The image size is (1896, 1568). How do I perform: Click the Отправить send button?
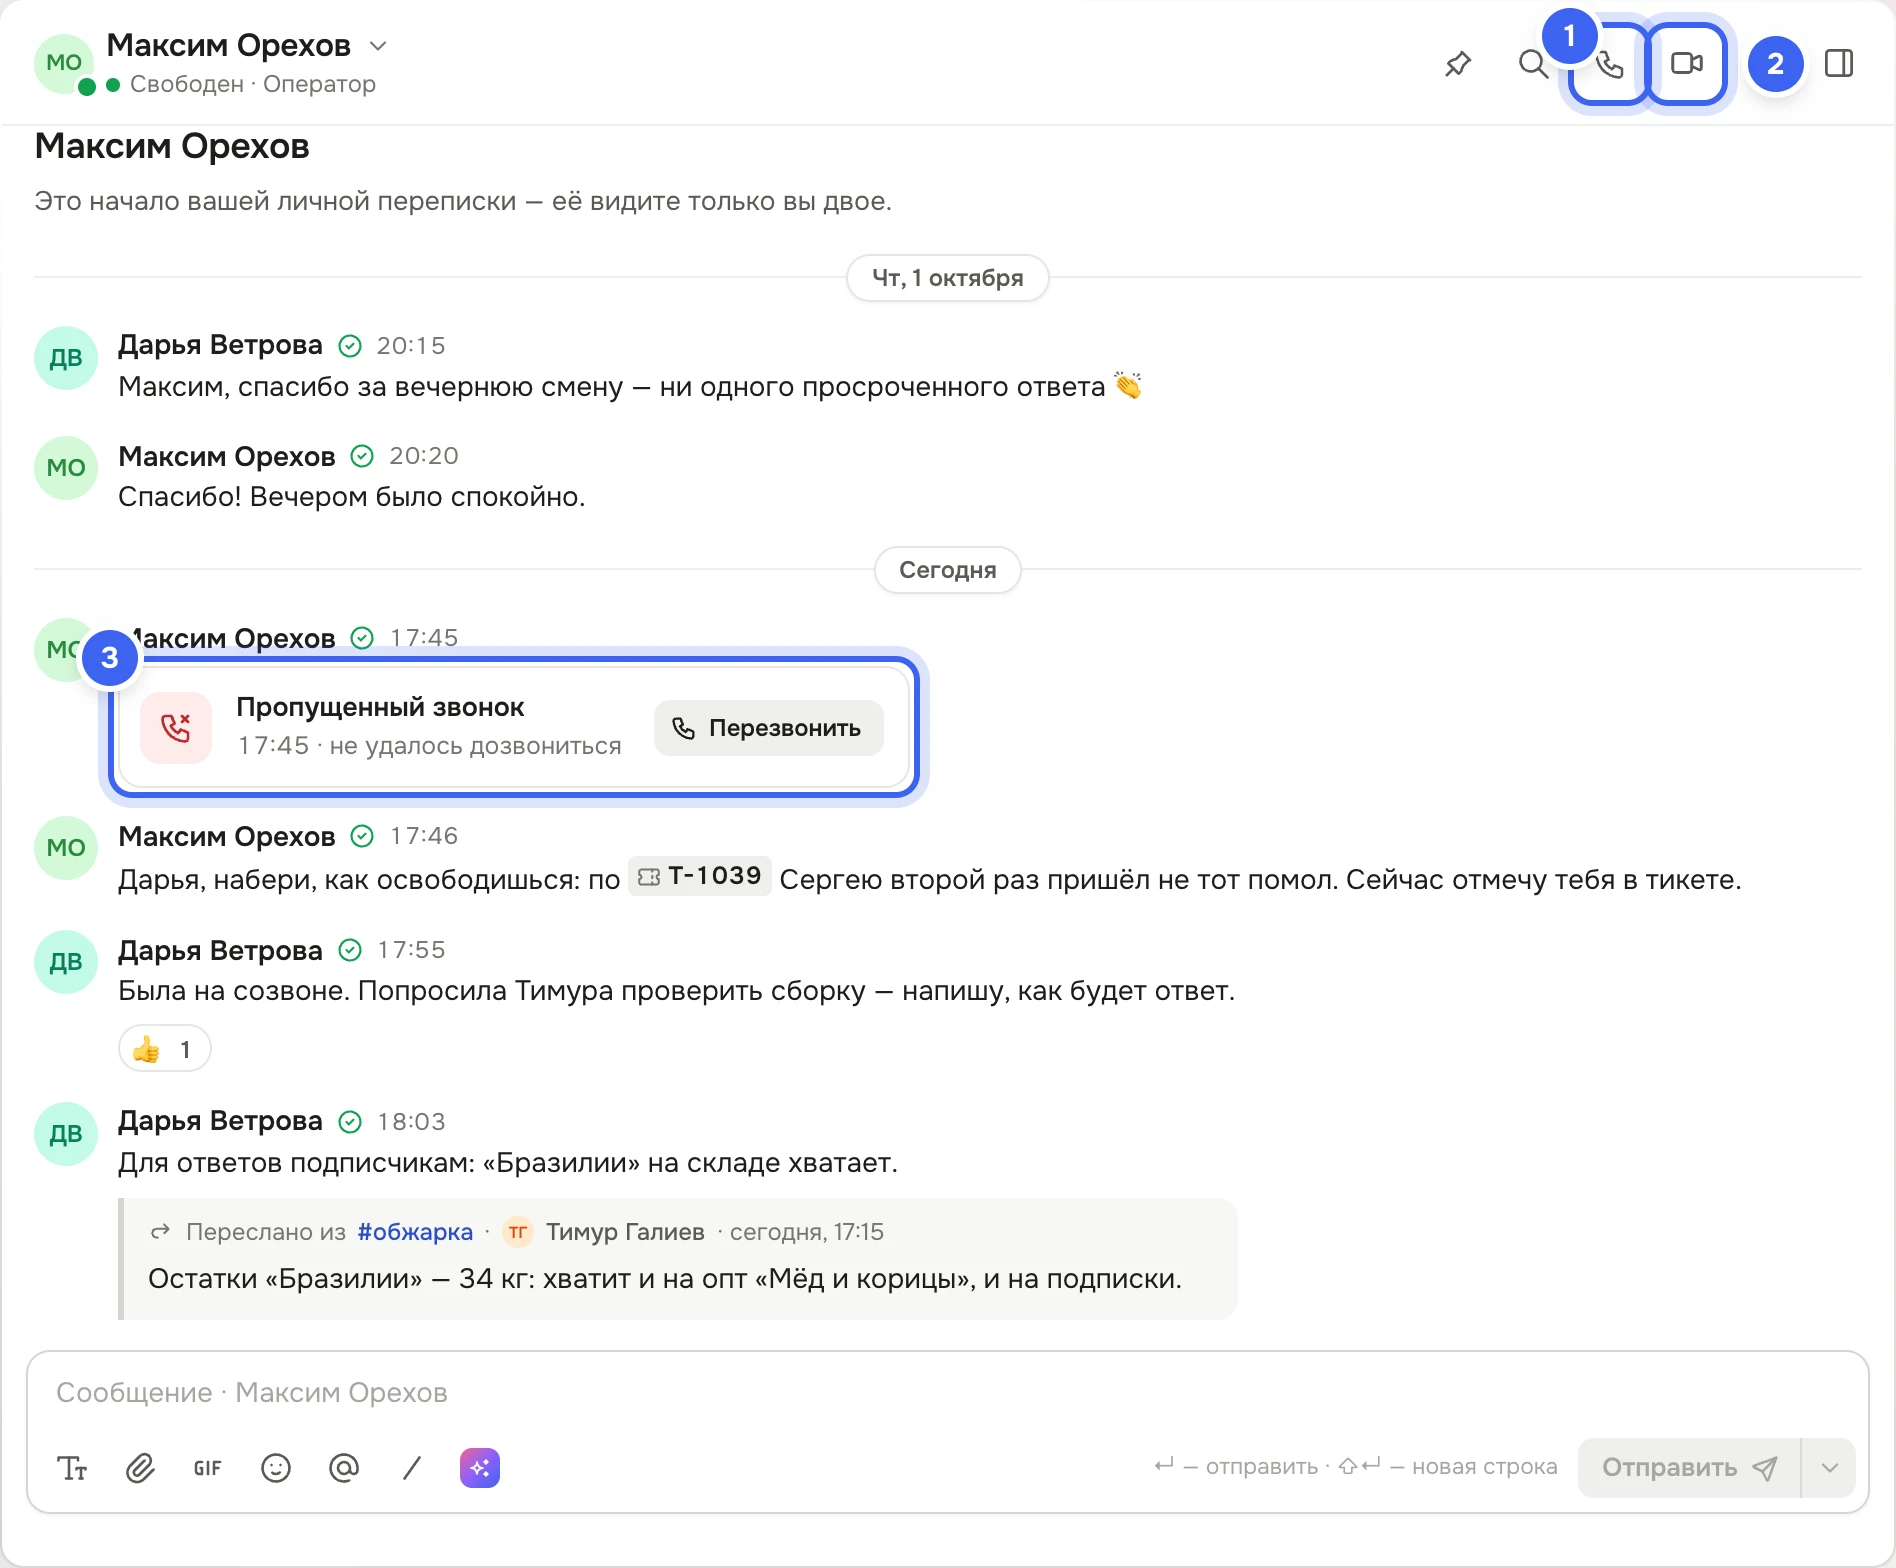coord(1689,1468)
